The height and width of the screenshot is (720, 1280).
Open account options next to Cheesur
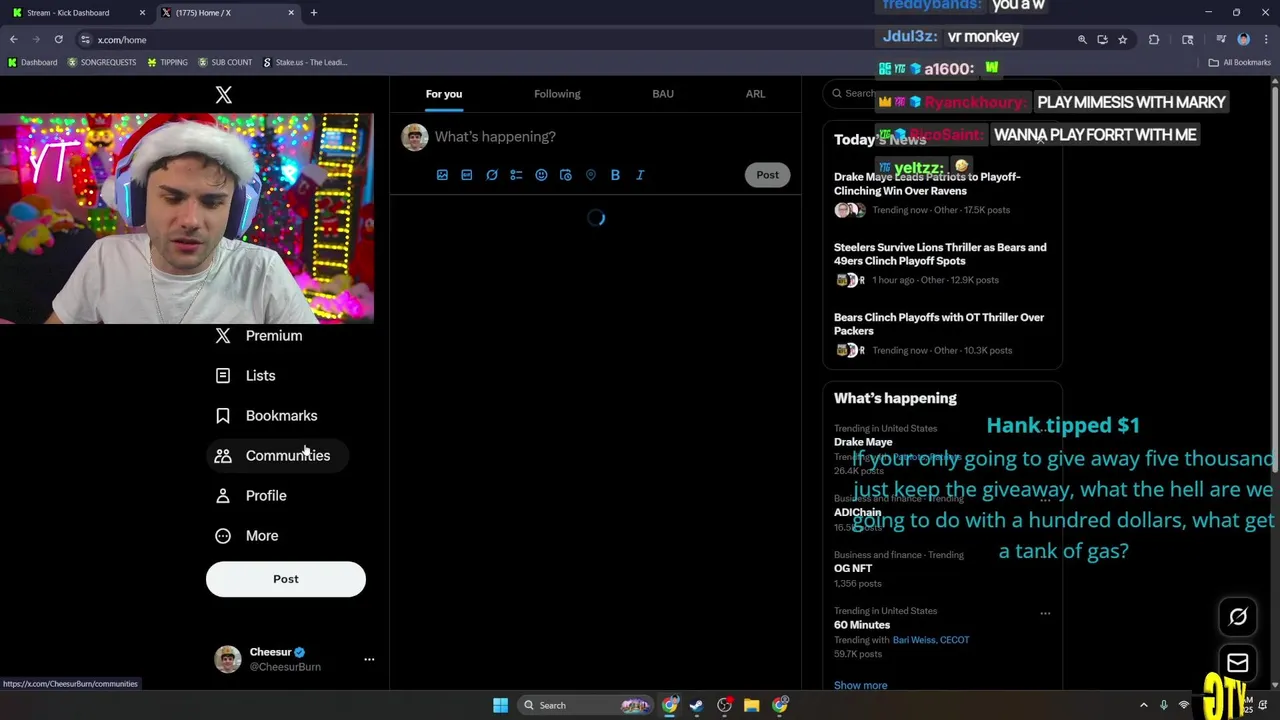click(369, 659)
